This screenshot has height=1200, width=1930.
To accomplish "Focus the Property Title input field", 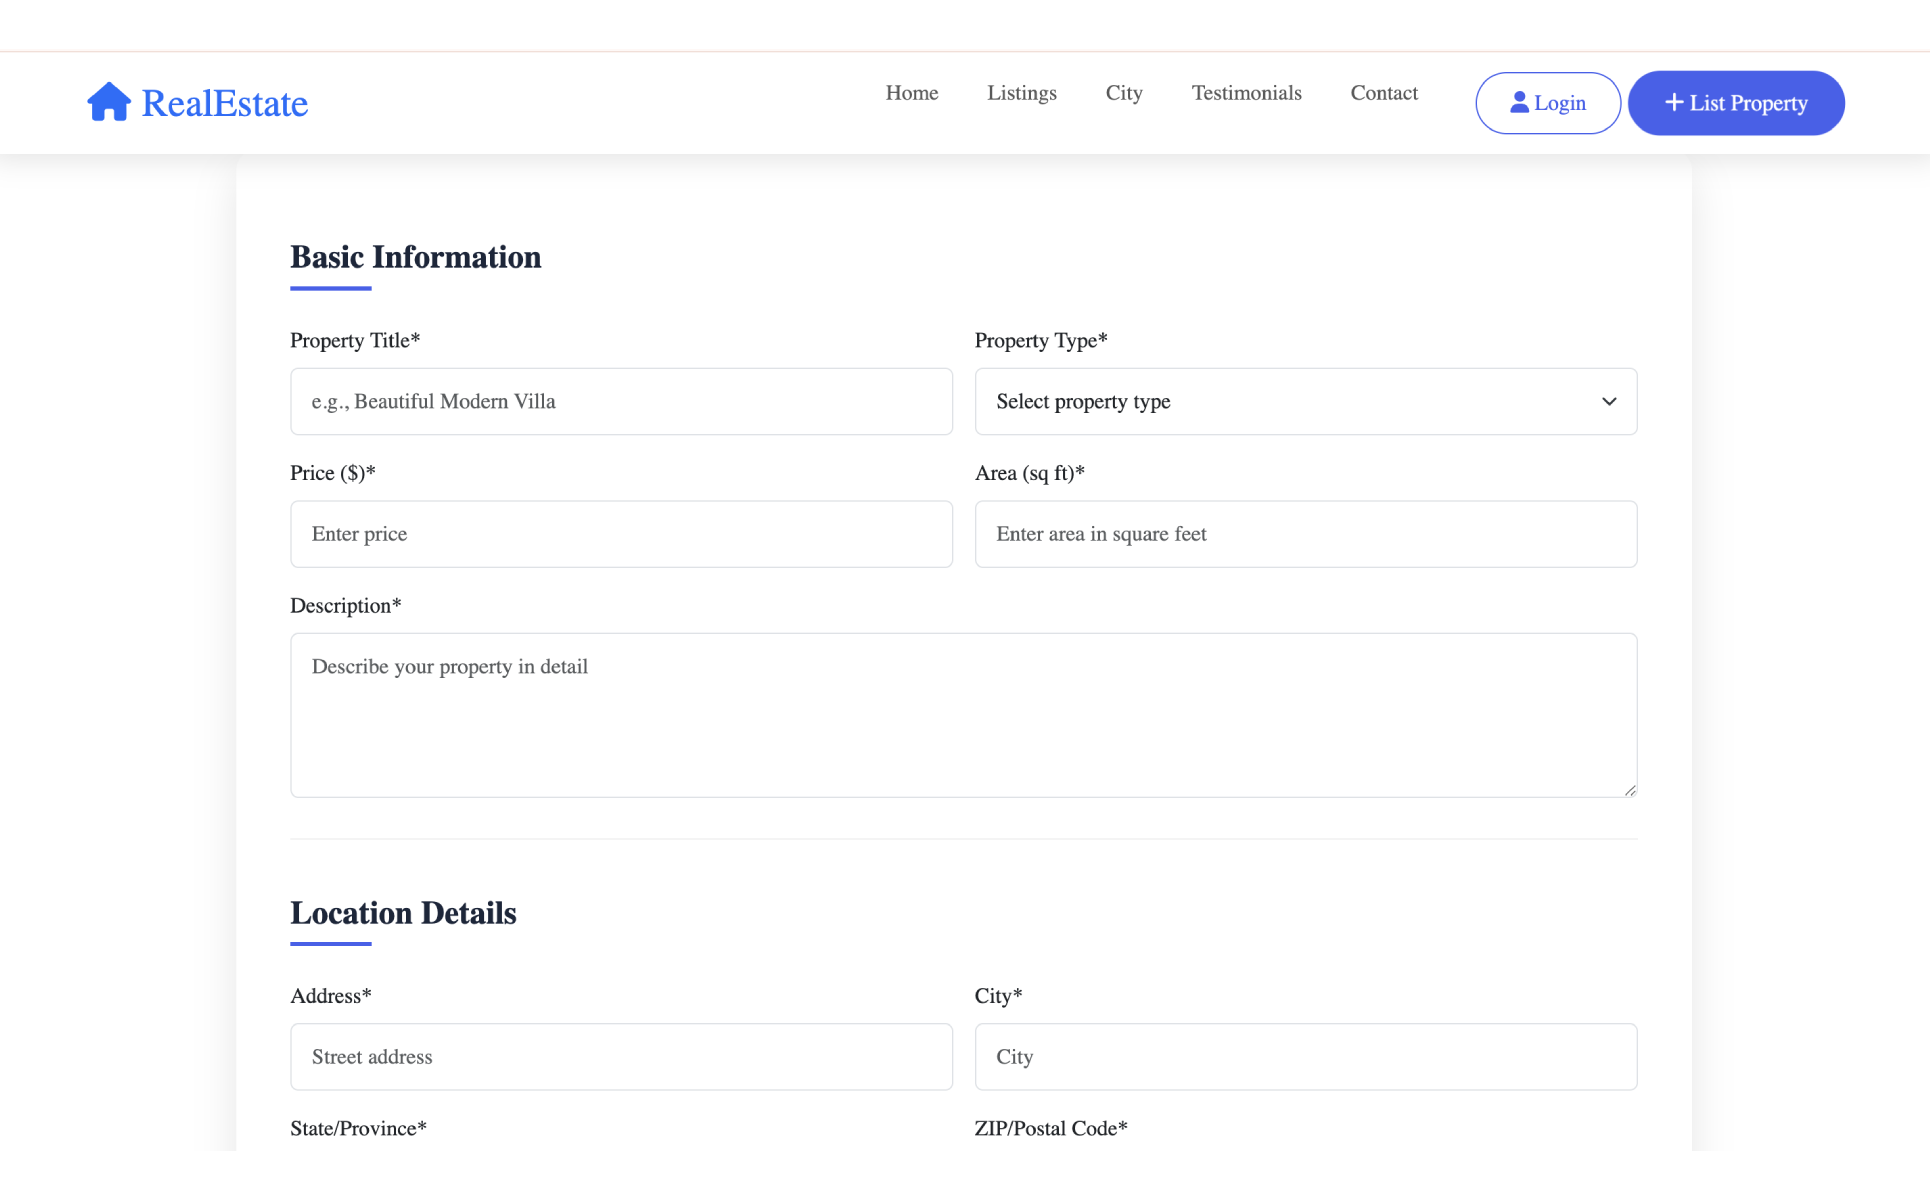I will (x=620, y=401).
